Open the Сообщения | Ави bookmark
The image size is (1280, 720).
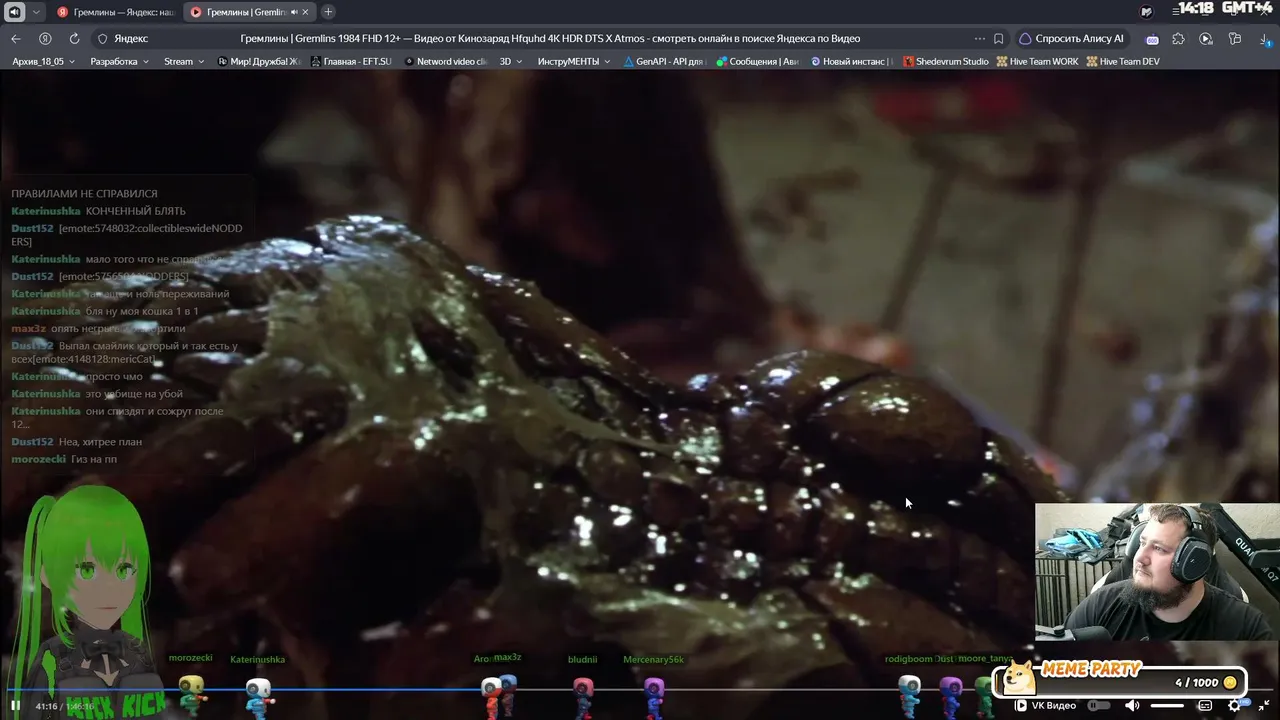(757, 62)
